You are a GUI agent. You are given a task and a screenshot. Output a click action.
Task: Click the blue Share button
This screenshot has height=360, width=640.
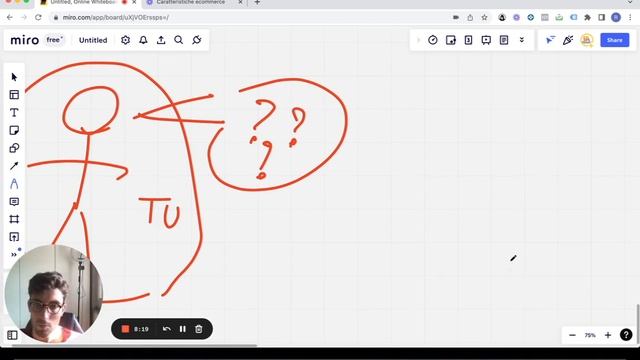(614, 40)
